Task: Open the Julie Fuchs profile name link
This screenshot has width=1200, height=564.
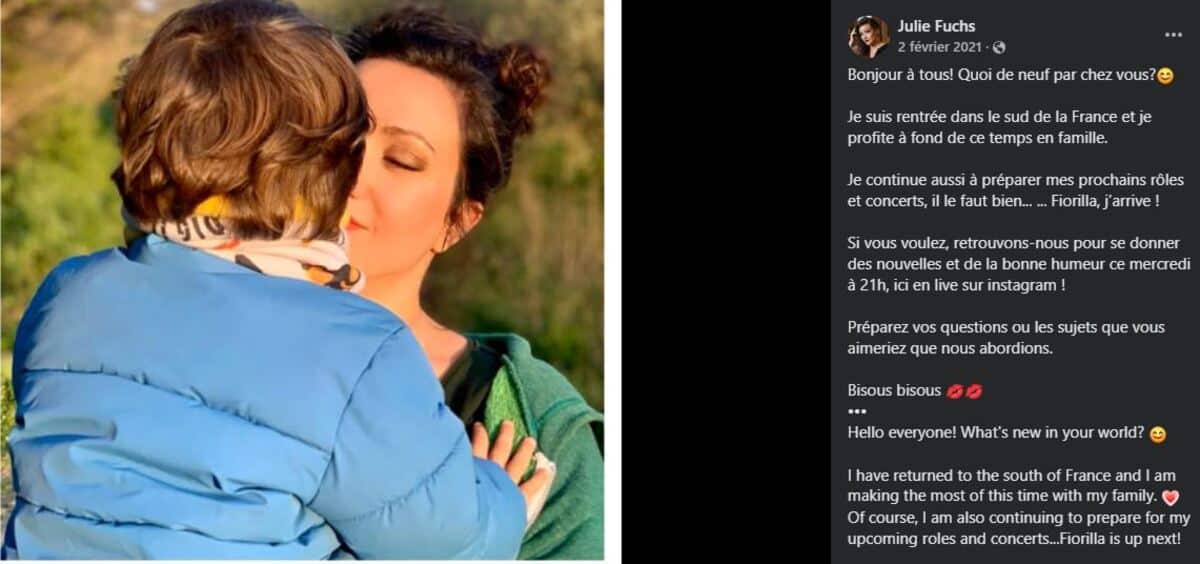Action: 936,26
